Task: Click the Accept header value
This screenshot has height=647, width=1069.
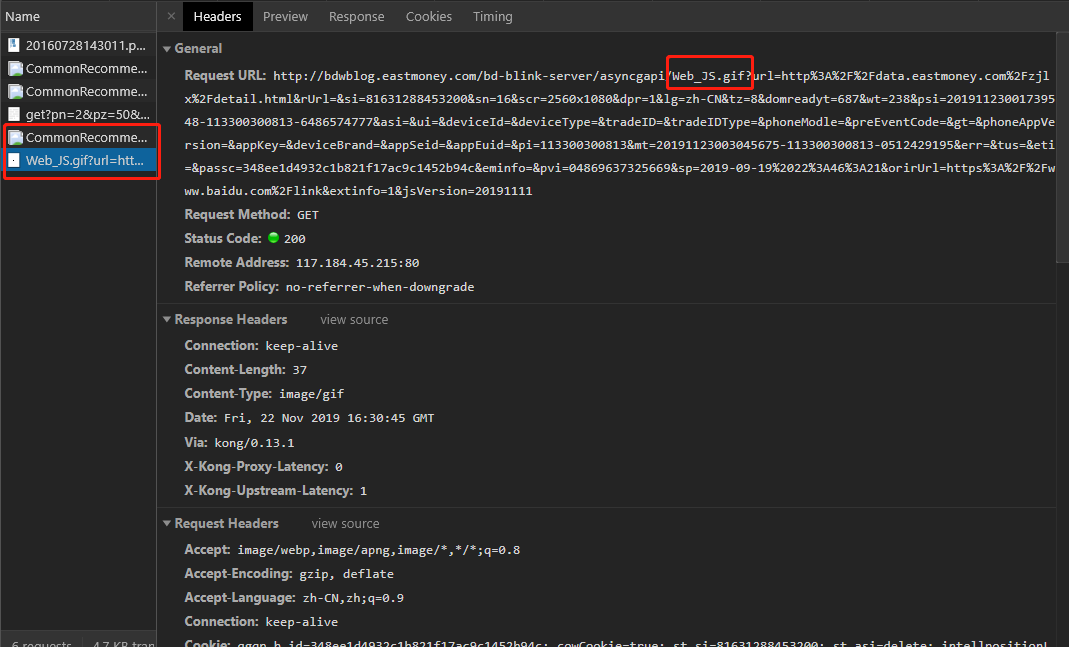Action: tap(378, 550)
